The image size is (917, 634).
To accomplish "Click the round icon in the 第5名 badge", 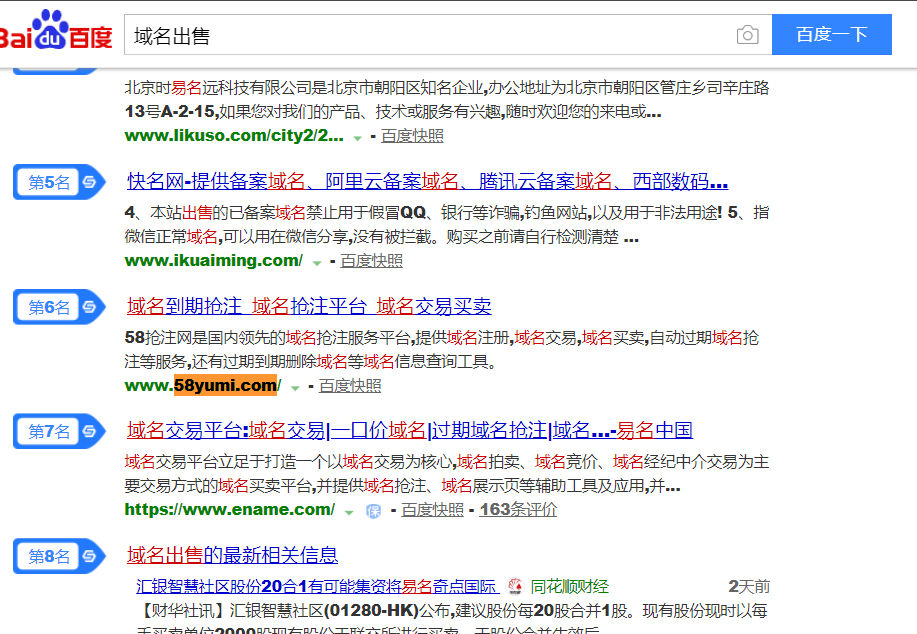I will click(89, 182).
